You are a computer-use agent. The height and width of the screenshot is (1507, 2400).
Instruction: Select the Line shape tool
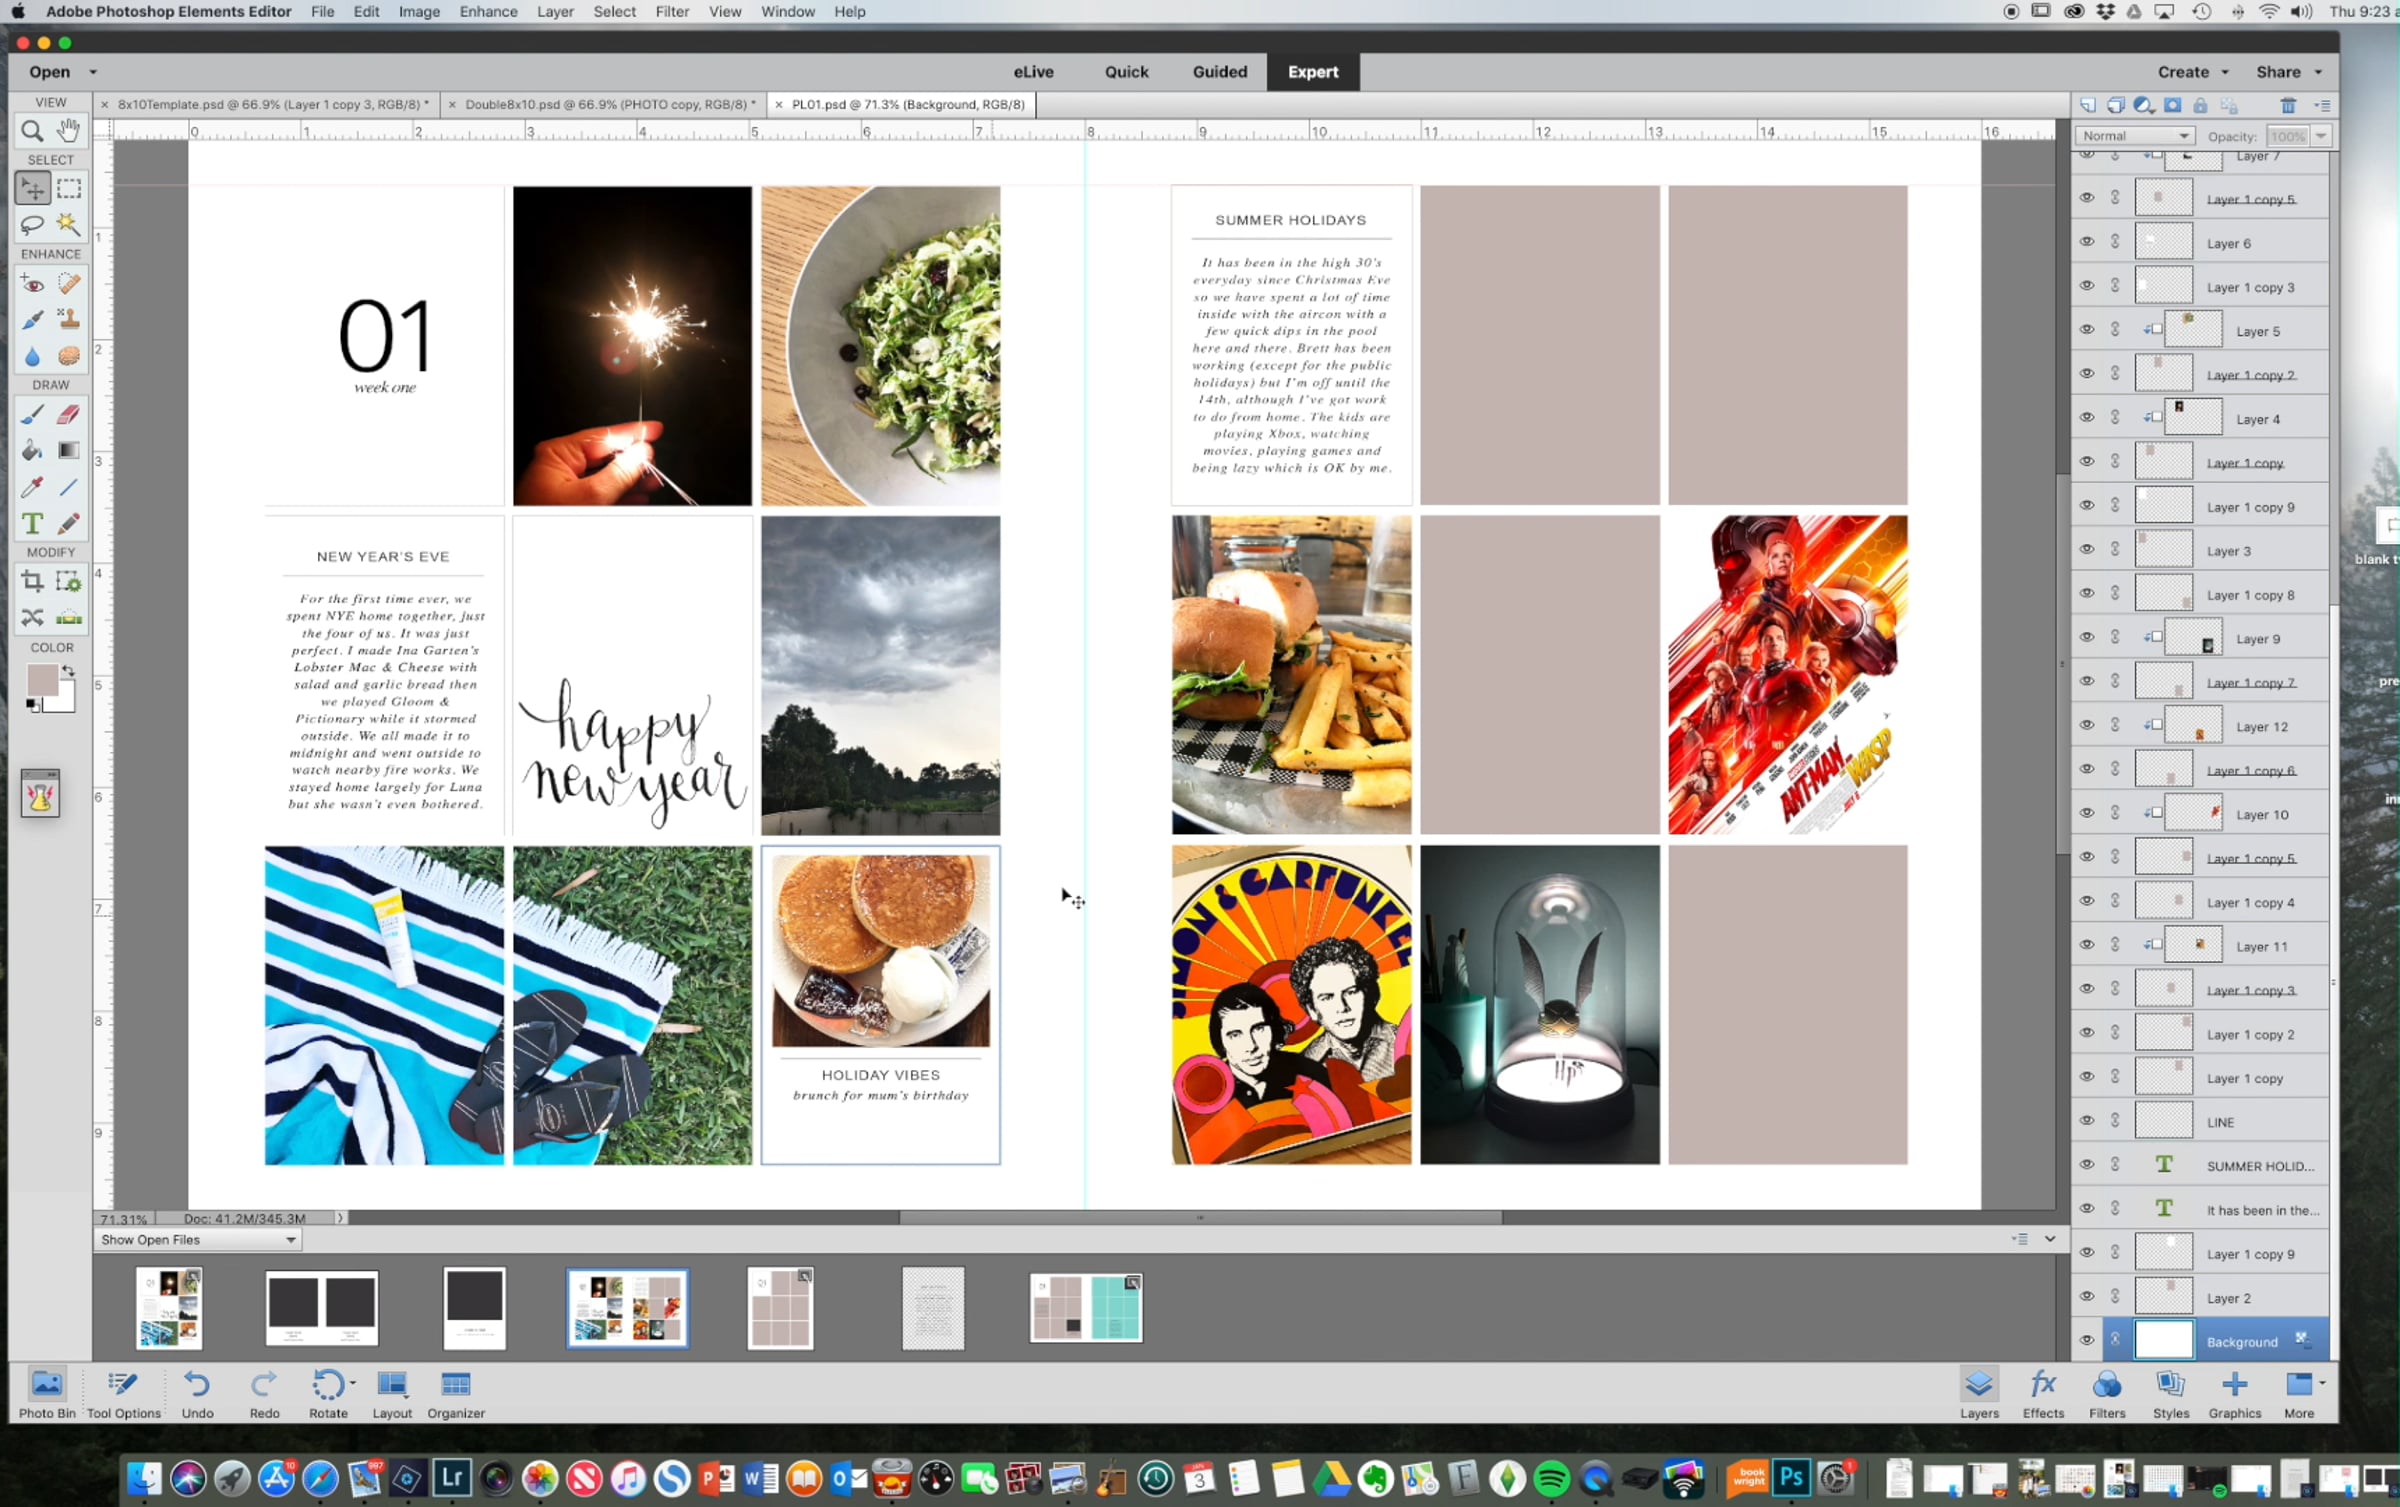pos(68,487)
